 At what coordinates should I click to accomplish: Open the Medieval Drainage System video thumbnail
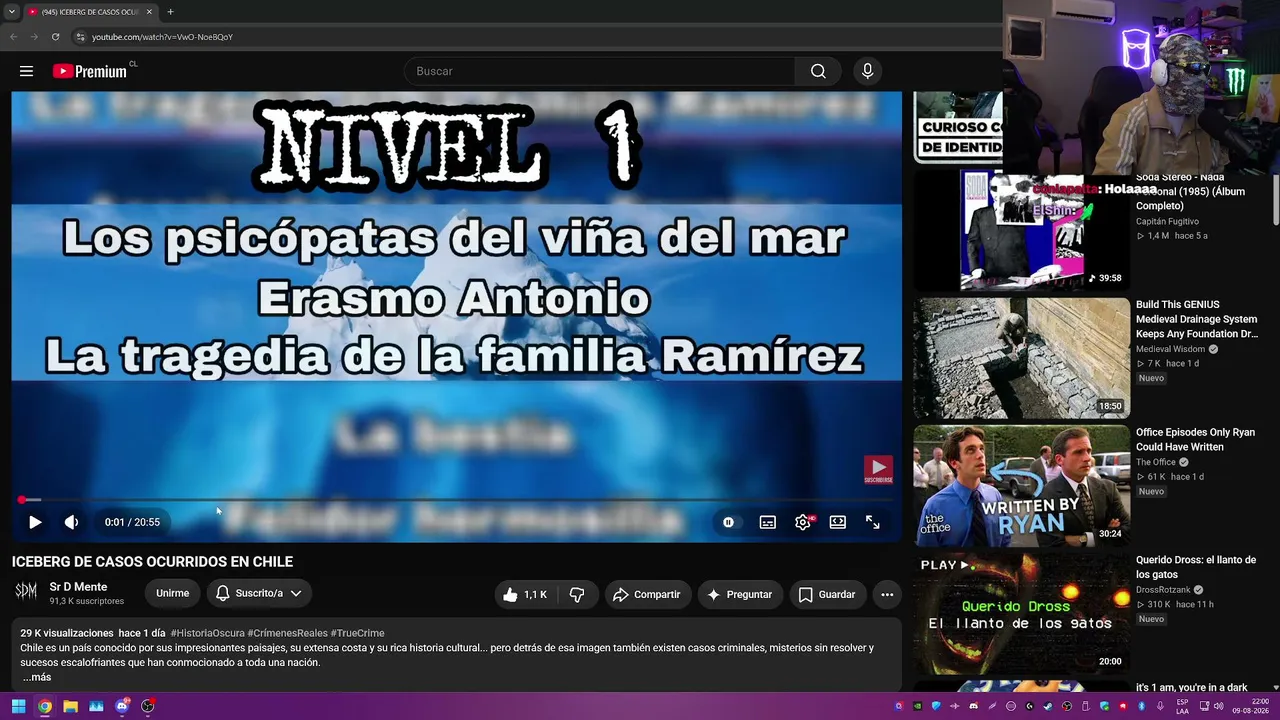point(1022,358)
